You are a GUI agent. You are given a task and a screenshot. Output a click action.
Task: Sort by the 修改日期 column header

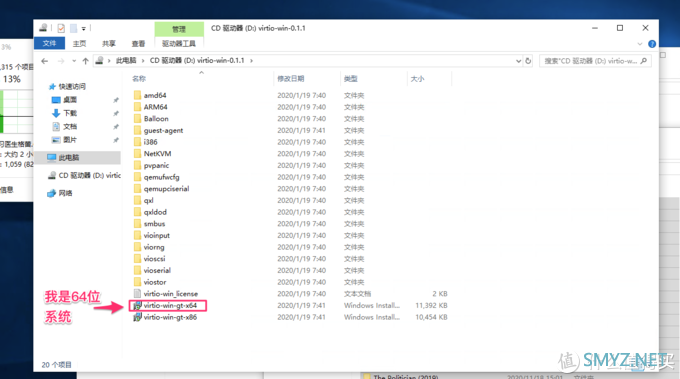(291, 78)
